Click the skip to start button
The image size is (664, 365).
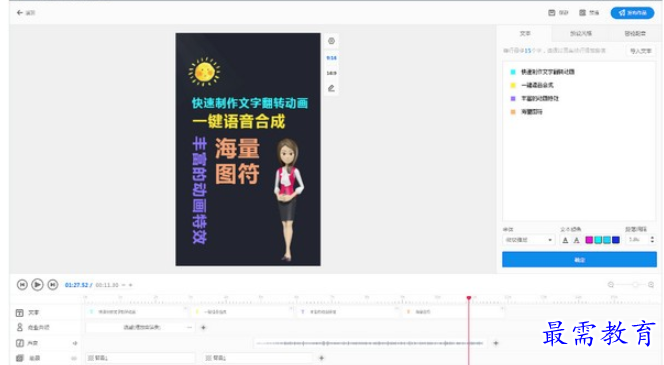point(22,285)
